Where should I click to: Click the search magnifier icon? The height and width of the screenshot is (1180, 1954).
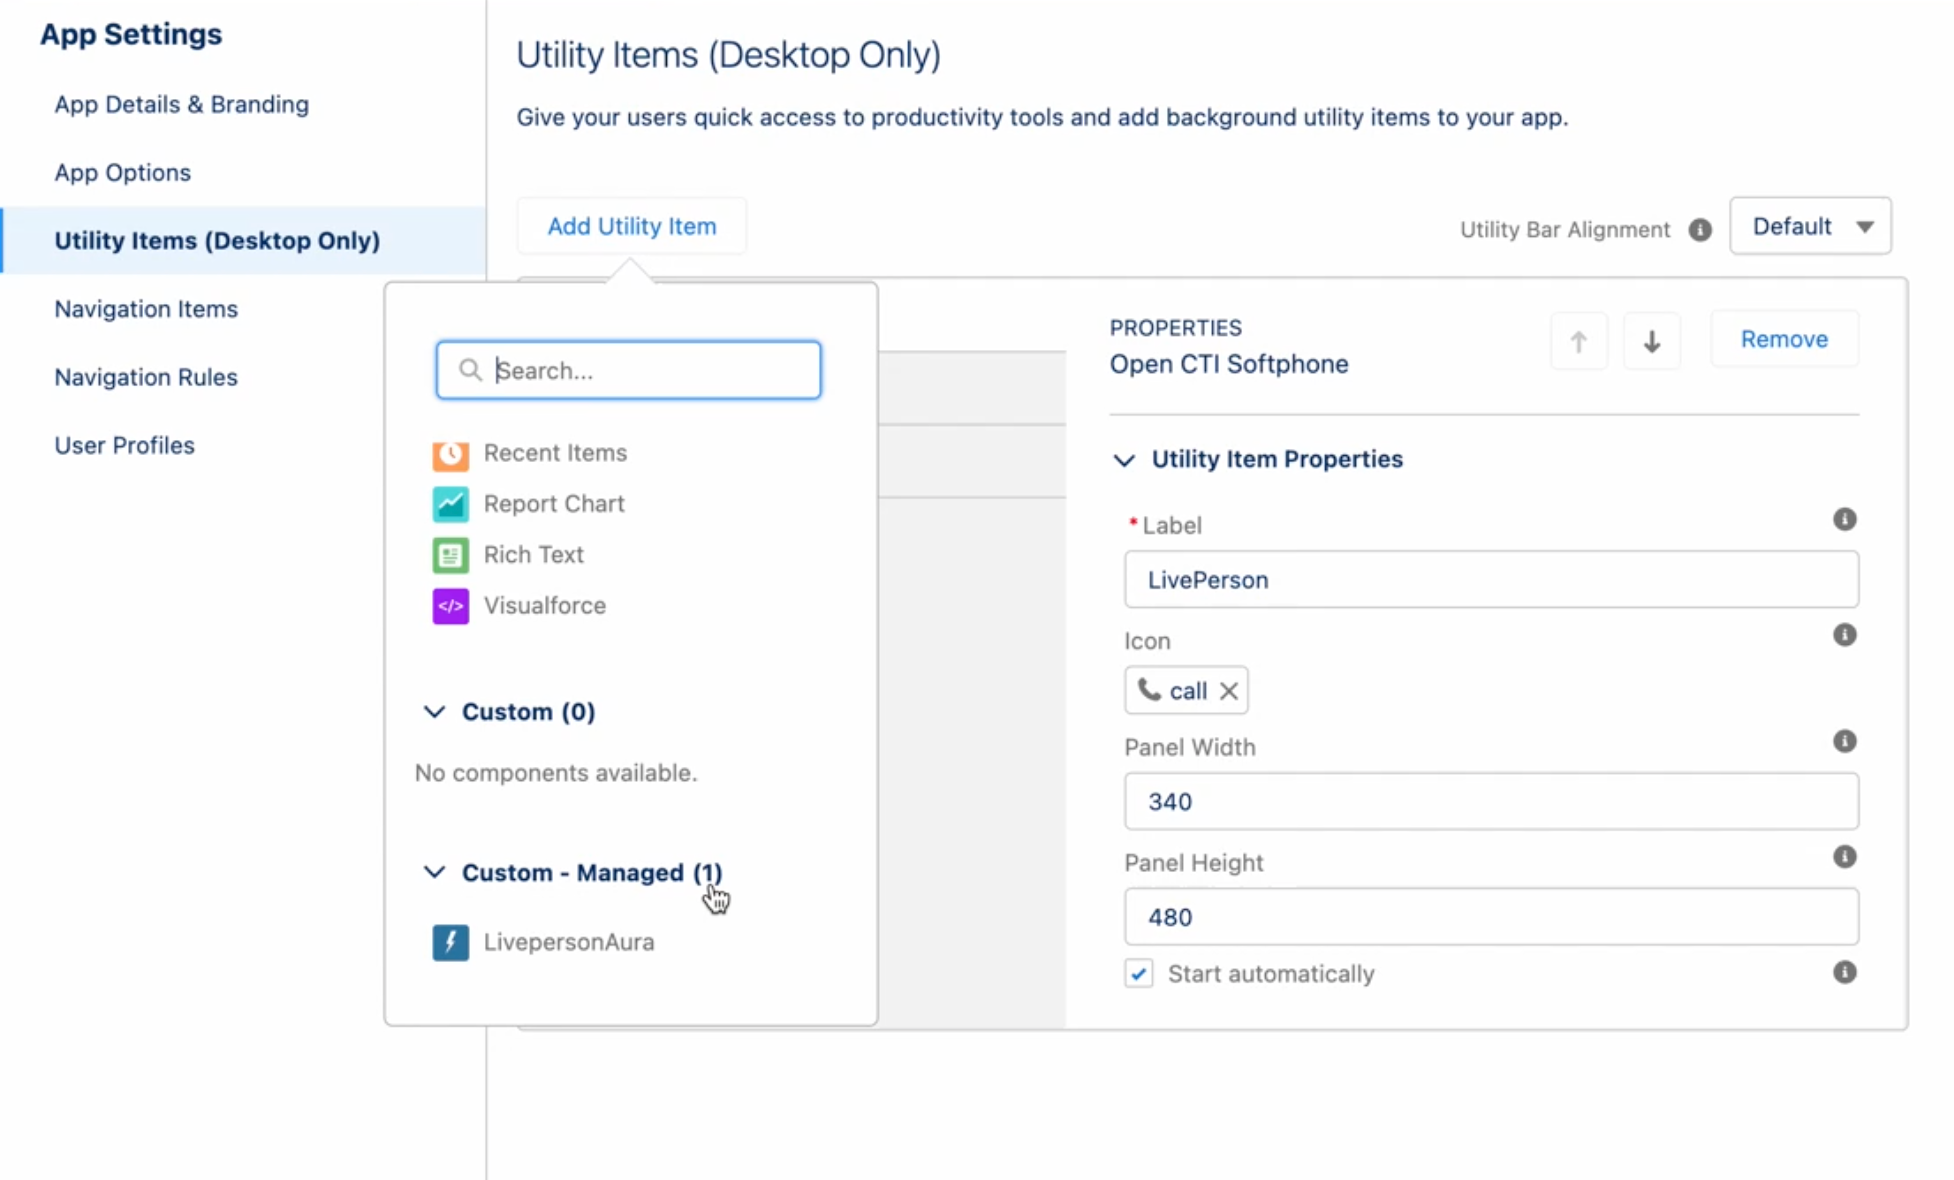pyautogui.click(x=470, y=370)
